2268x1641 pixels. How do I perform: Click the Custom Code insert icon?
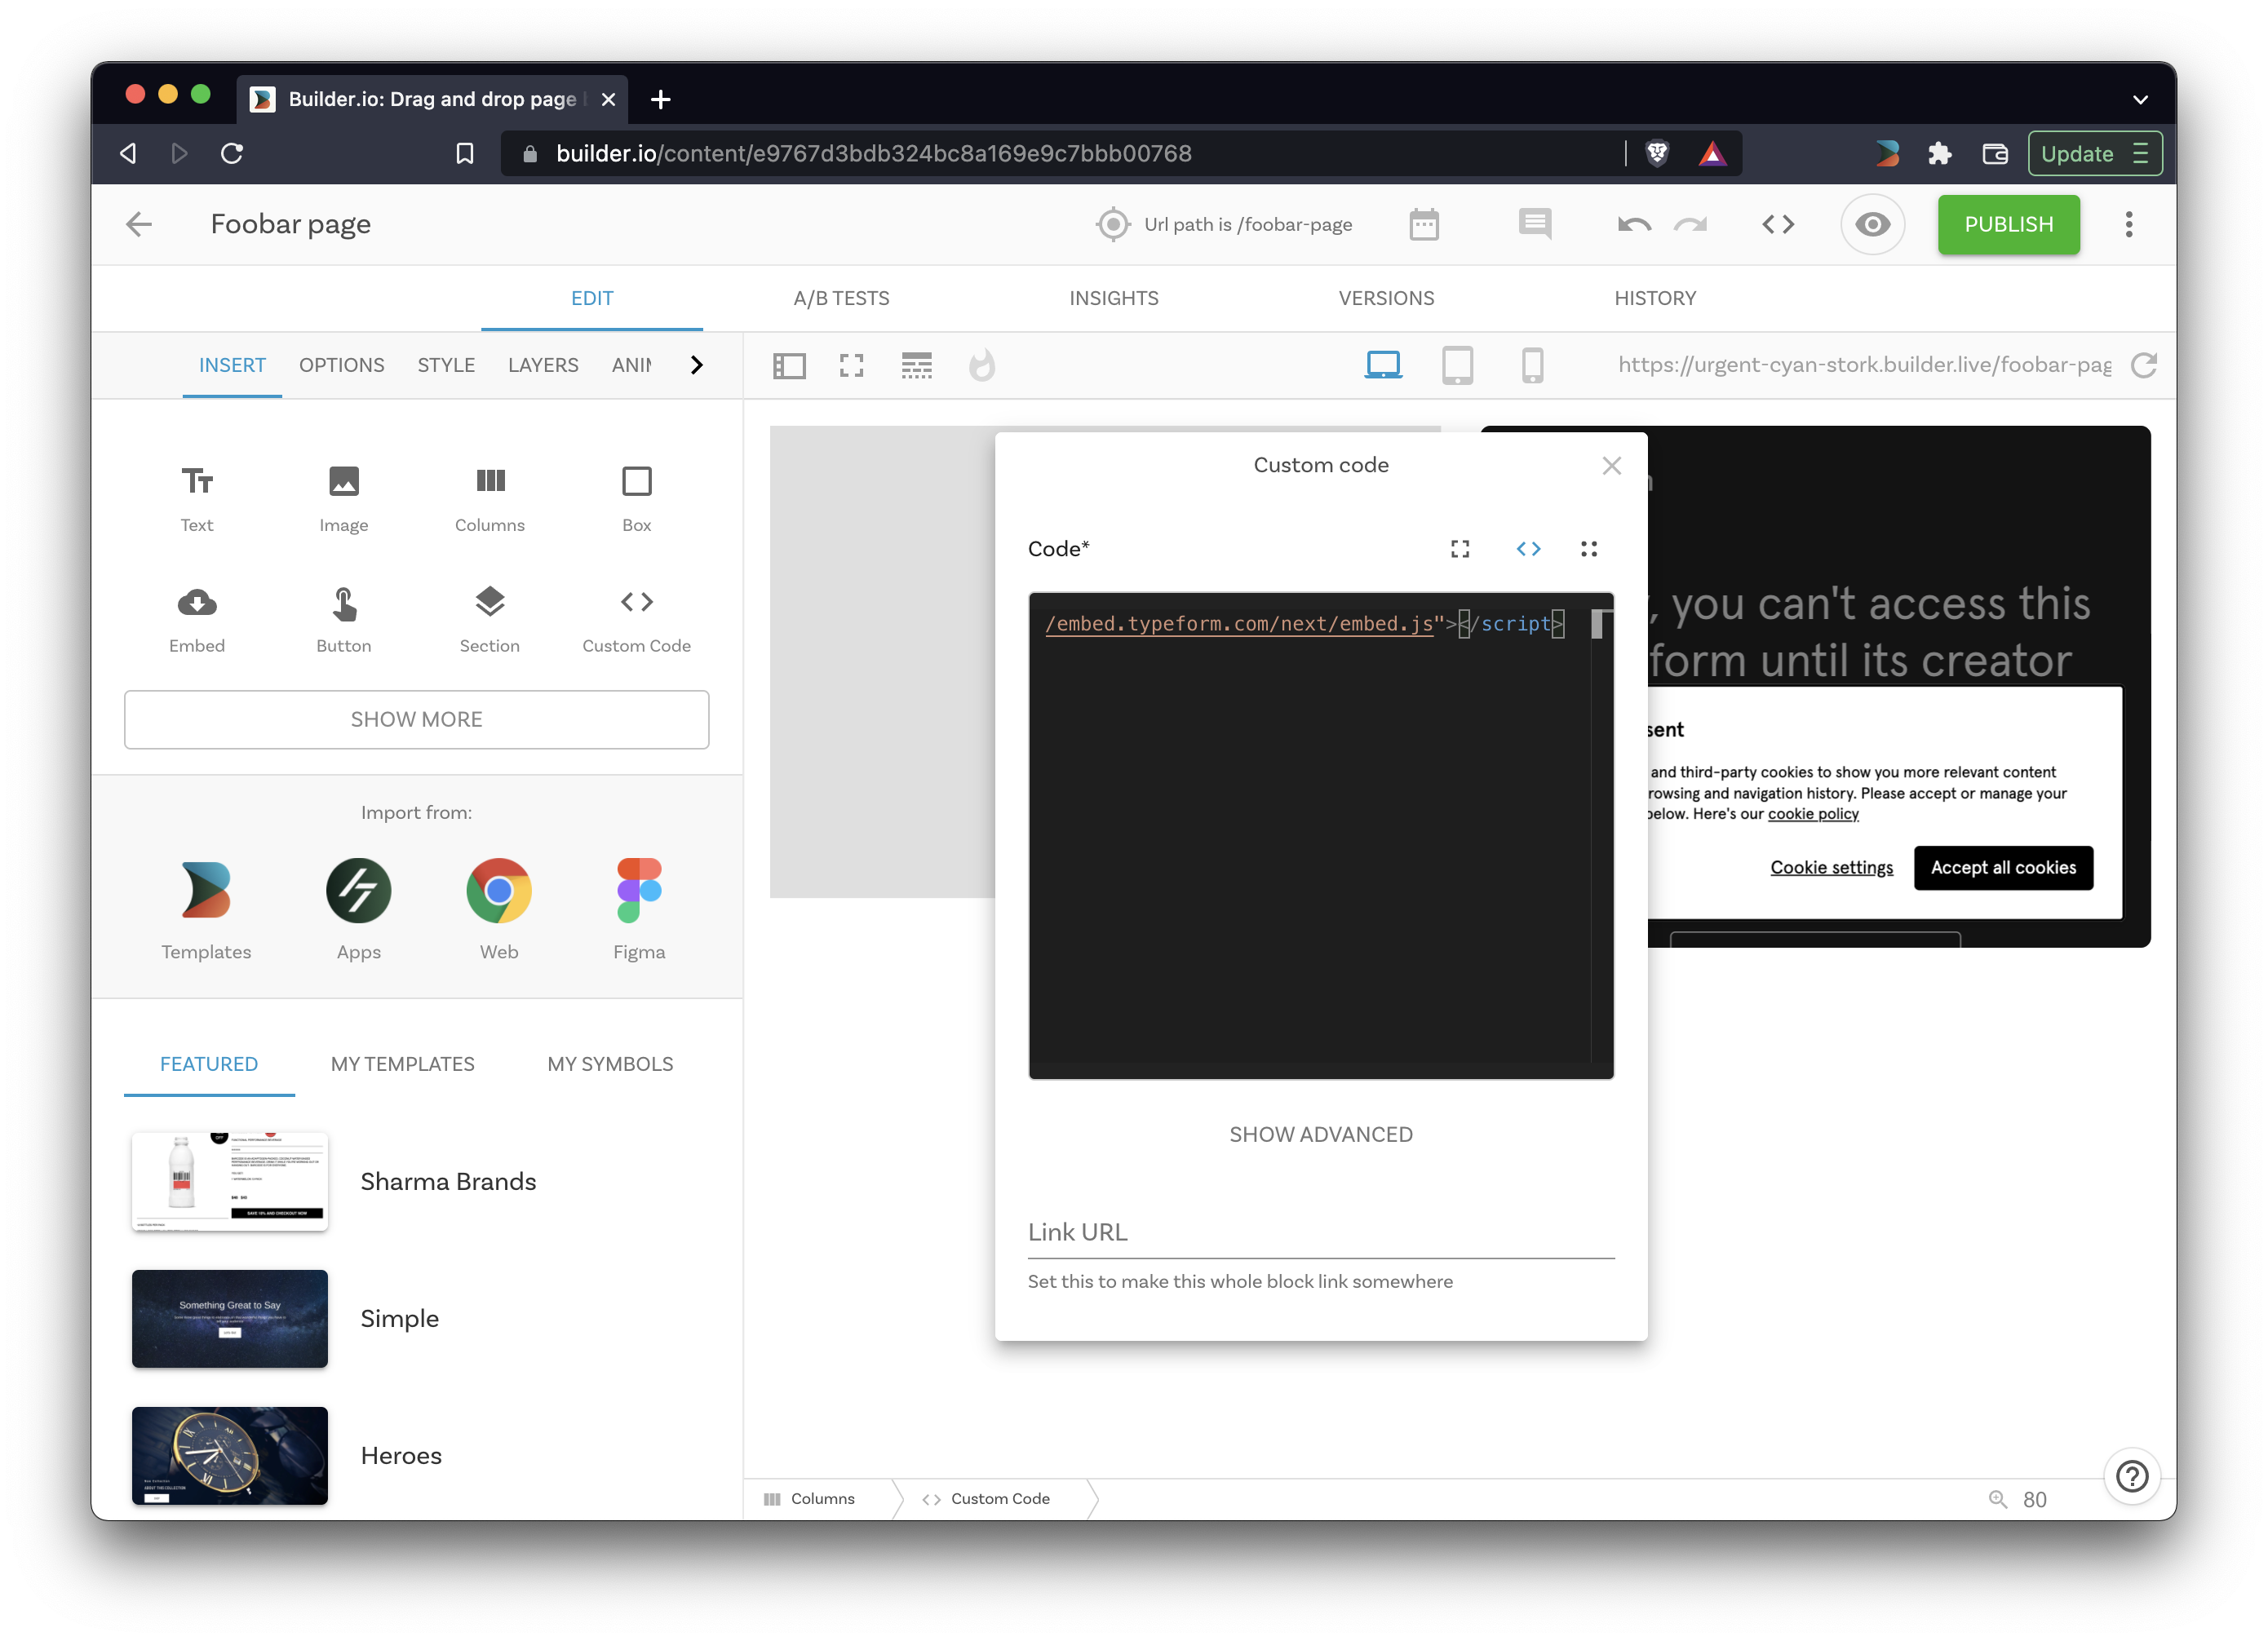[x=636, y=602]
